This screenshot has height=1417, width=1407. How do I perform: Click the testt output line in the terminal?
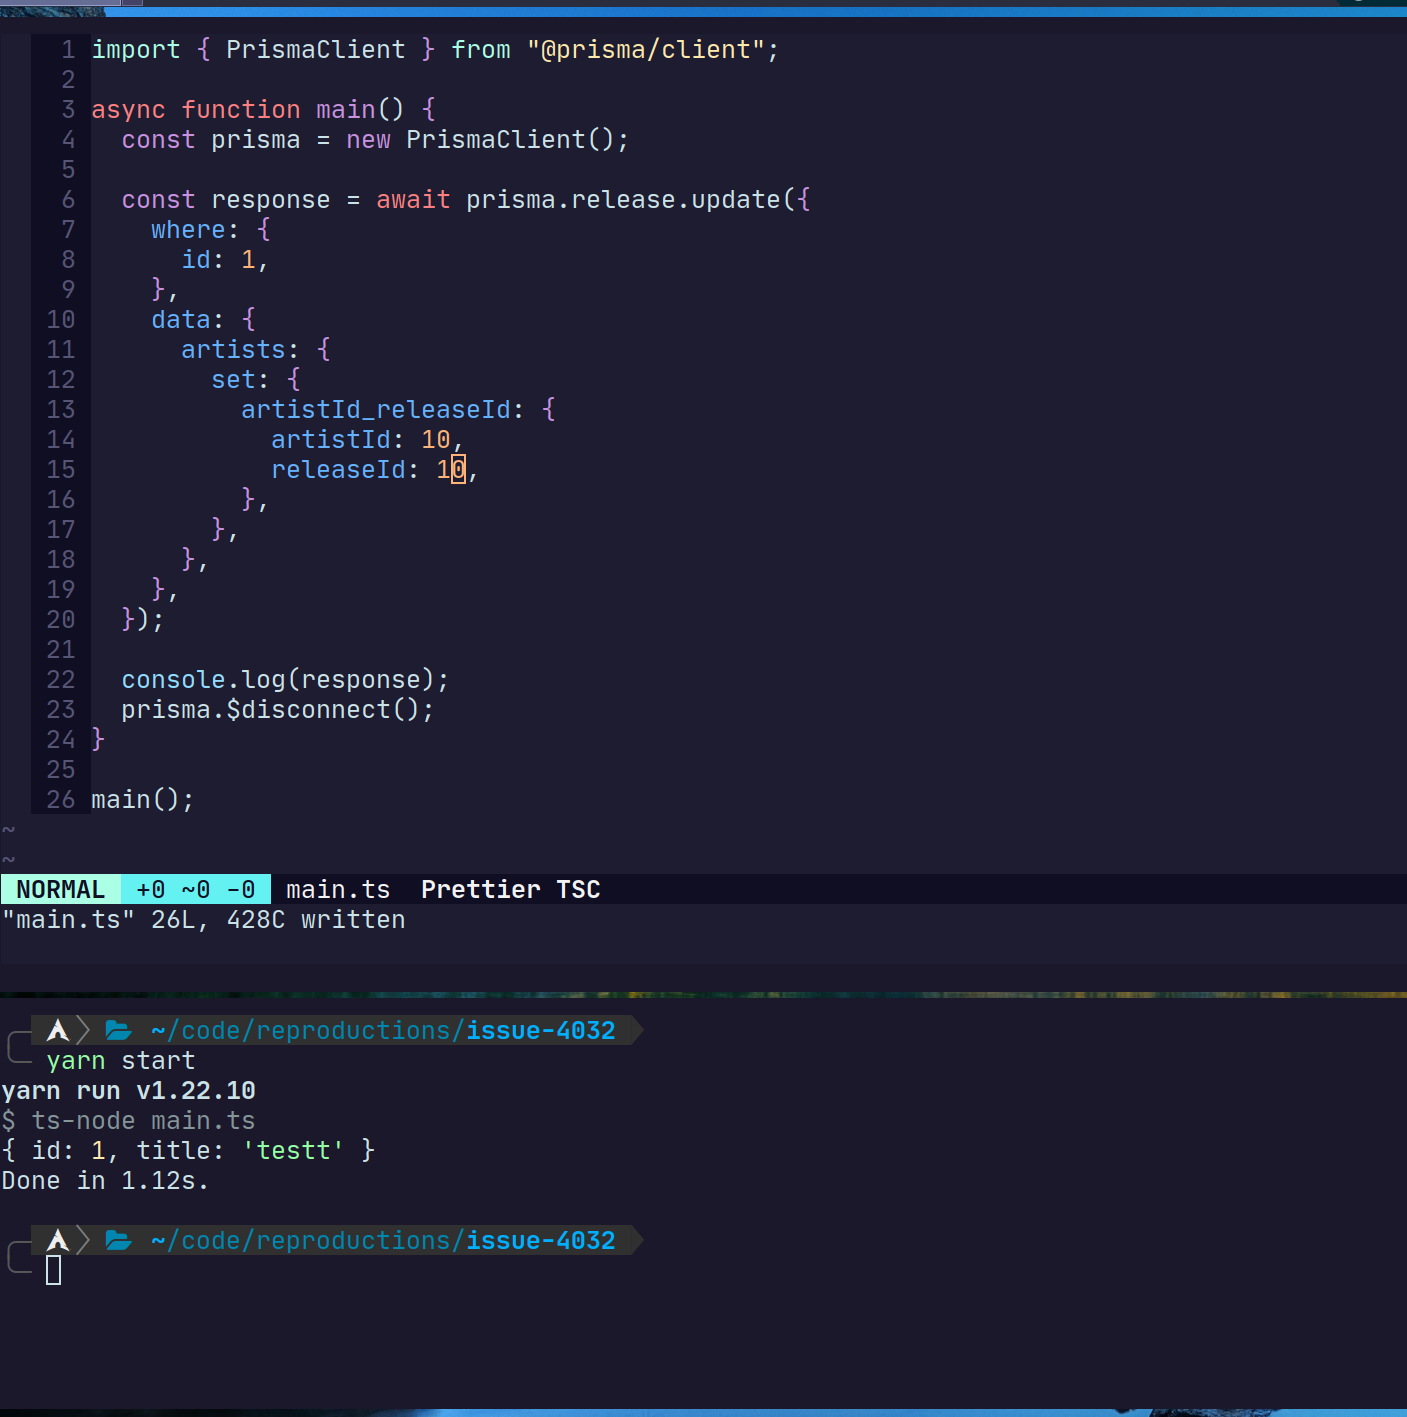pos(188,1150)
